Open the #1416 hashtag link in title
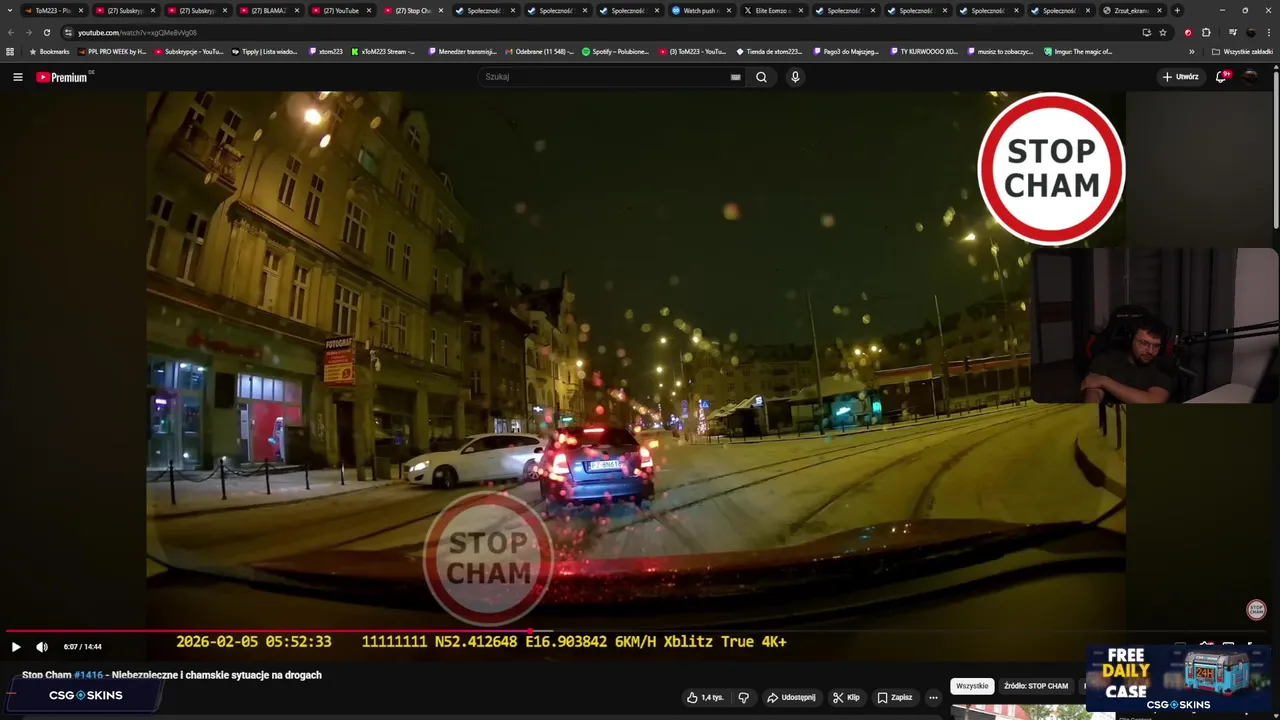This screenshot has width=1280, height=720. click(x=88, y=675)
